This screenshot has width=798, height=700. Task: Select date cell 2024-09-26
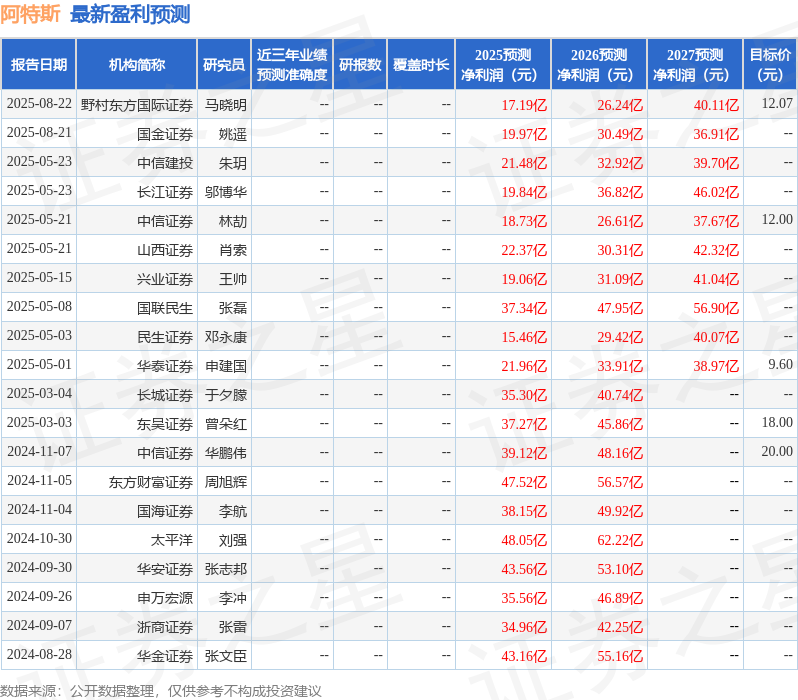click(x=39, y=597)
